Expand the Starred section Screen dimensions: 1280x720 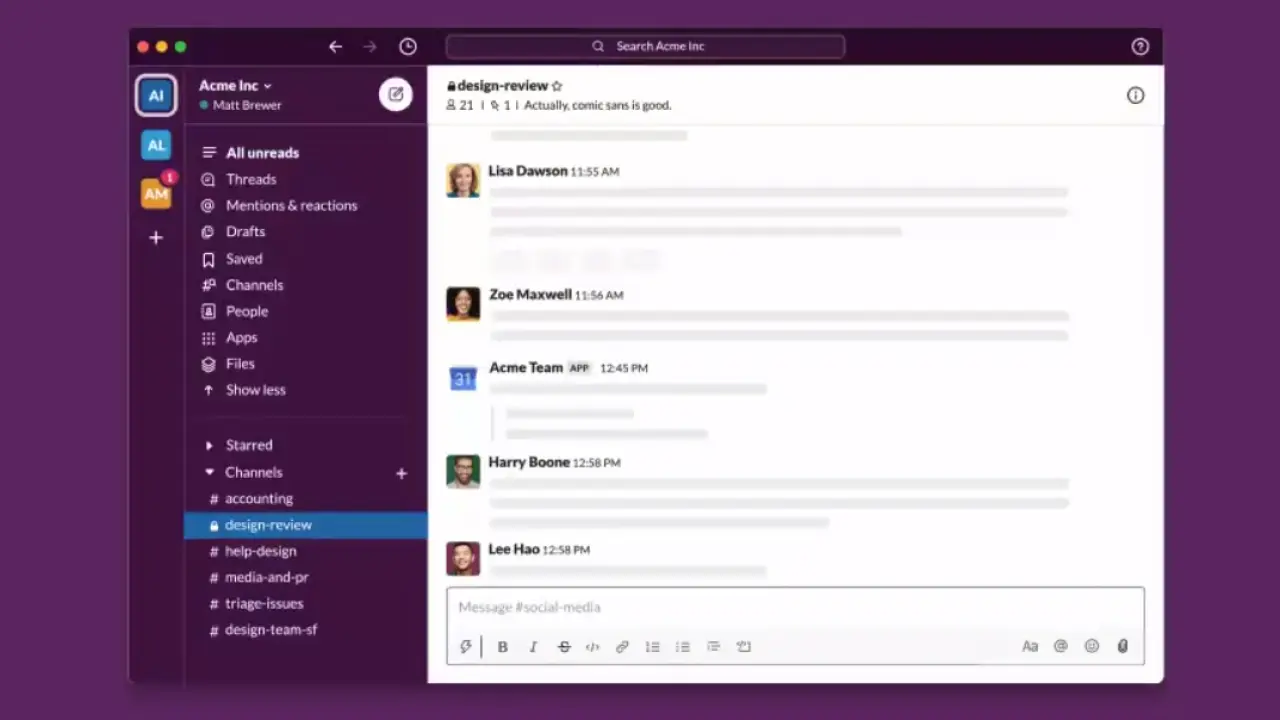[209, 446]
